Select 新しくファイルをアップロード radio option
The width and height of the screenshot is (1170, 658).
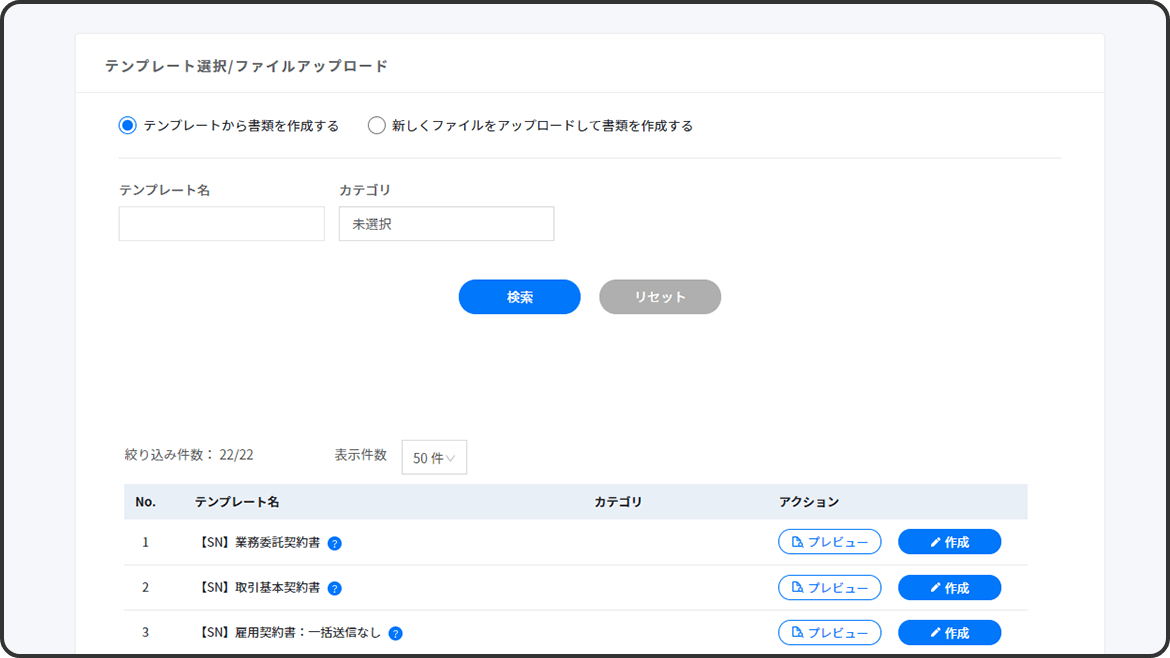click(377, 126)
